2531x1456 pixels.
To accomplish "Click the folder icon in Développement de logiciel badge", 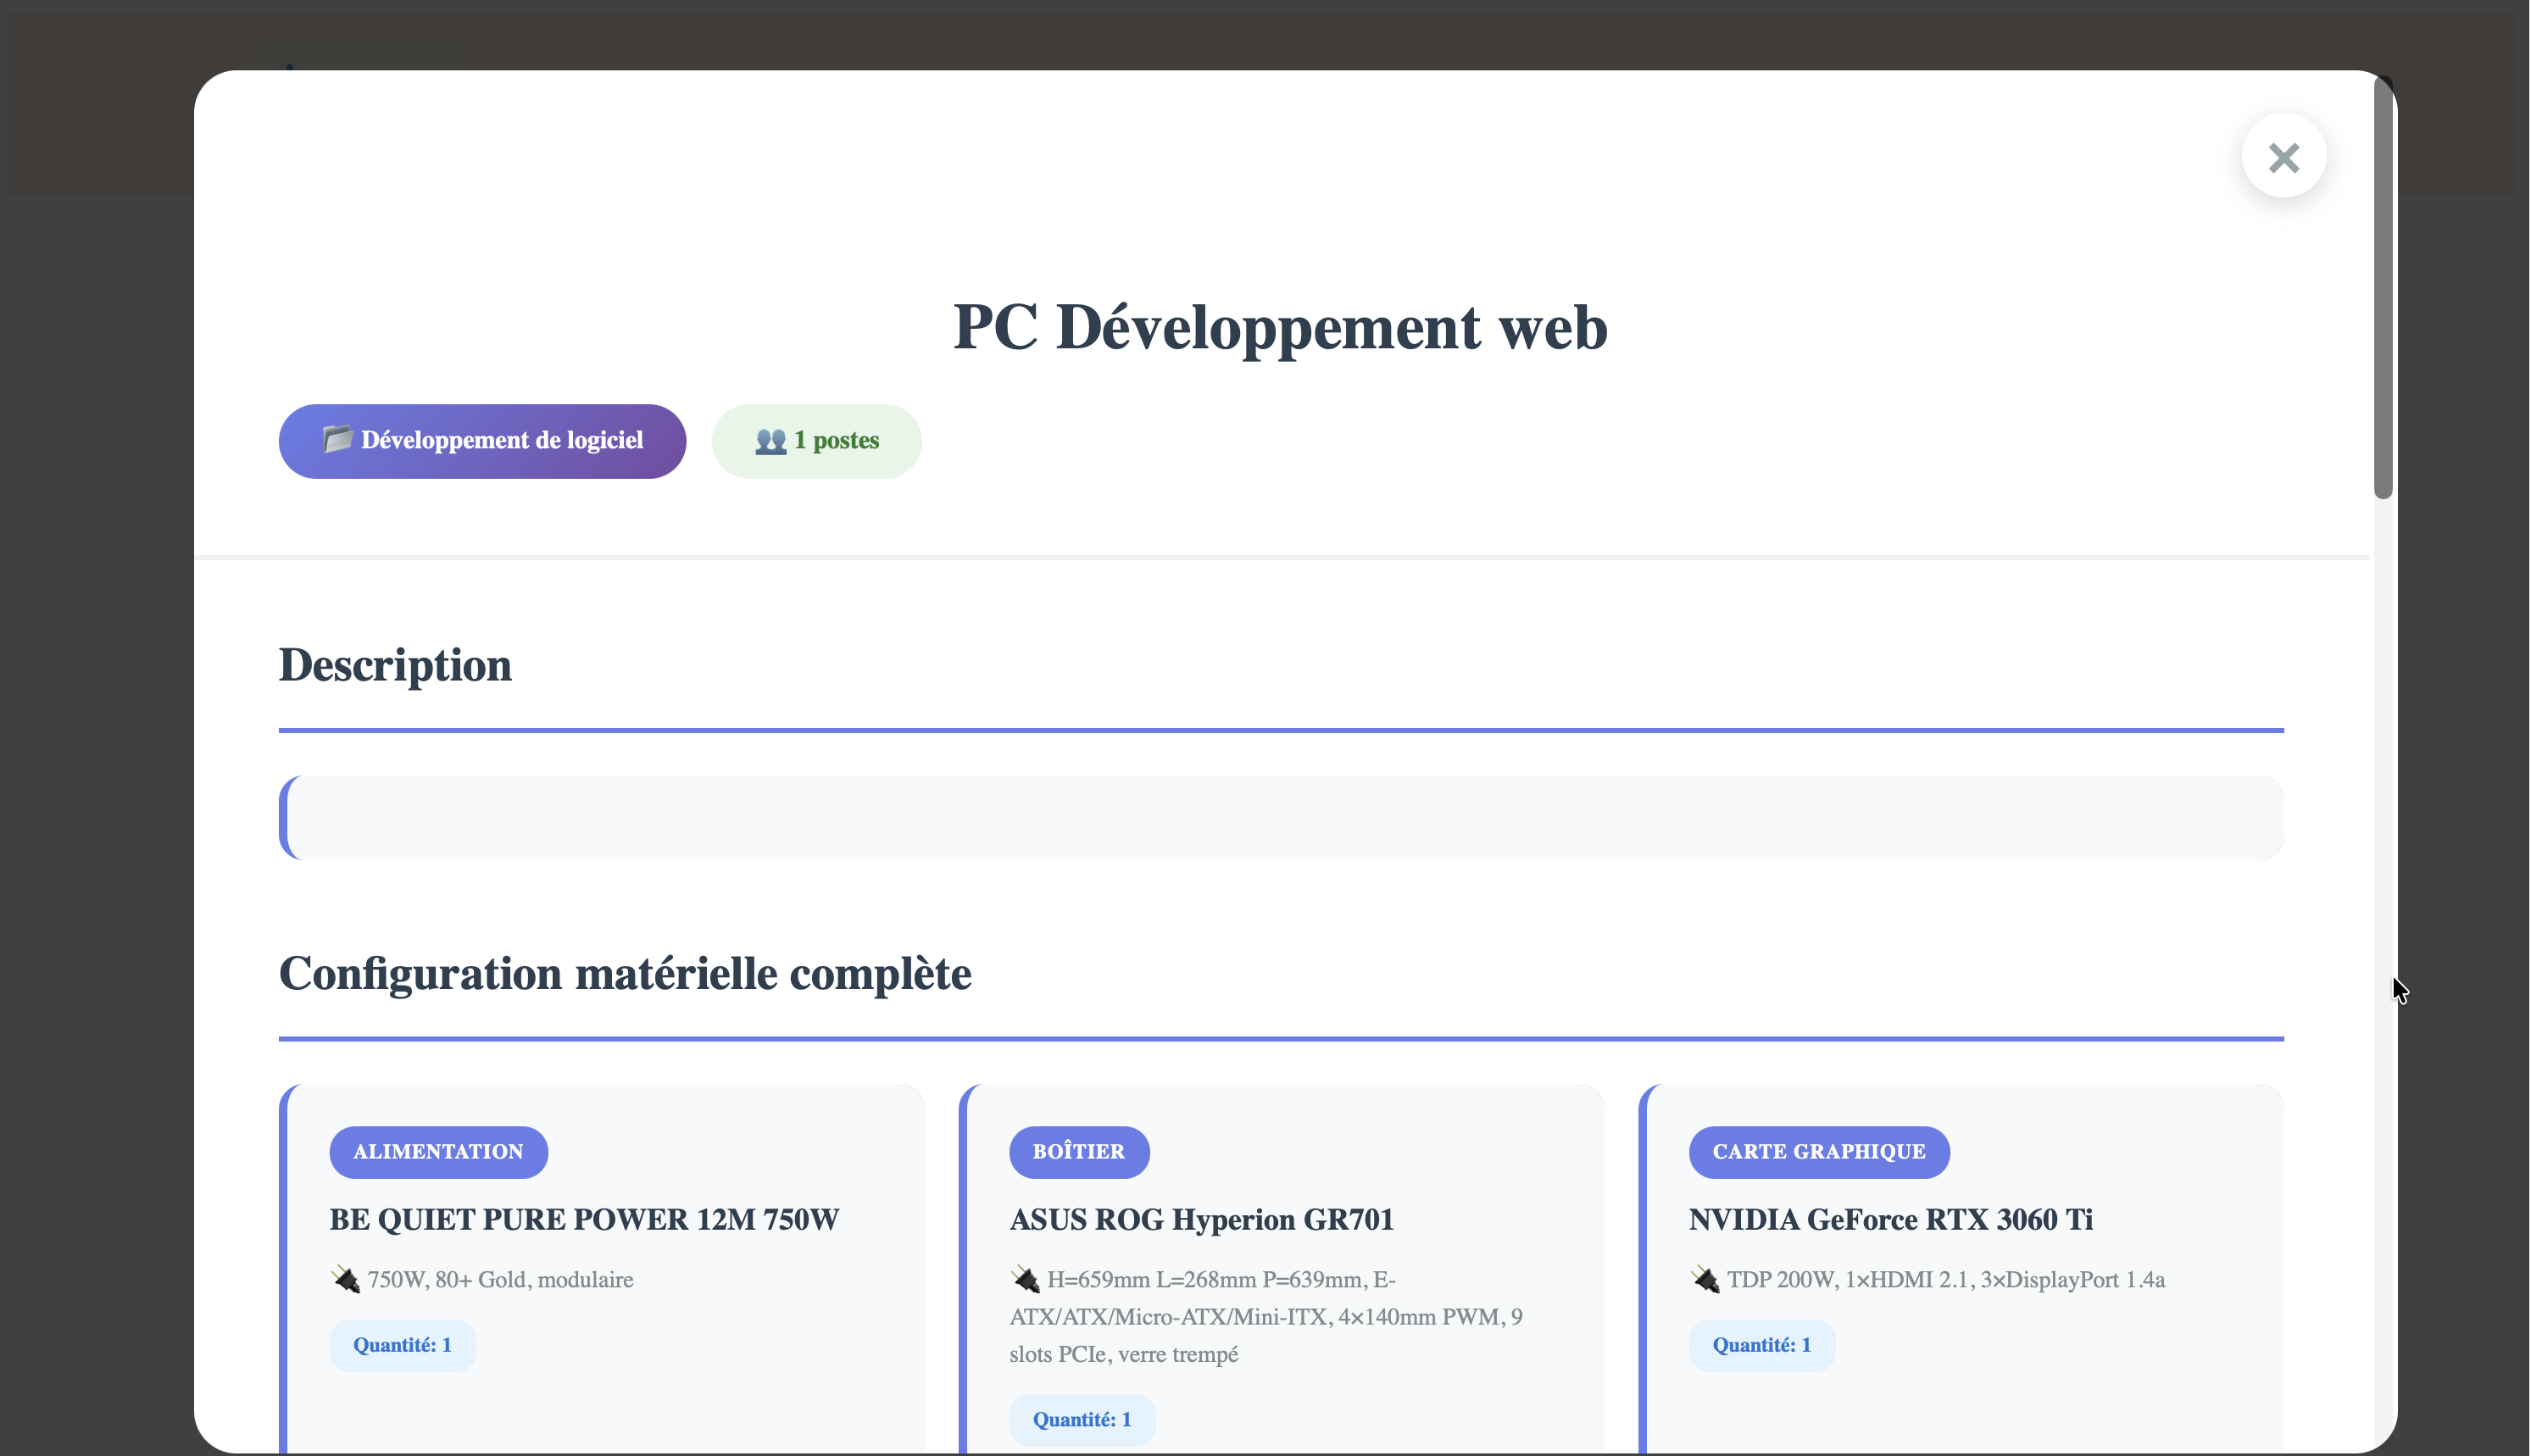I will pos(338,439).
